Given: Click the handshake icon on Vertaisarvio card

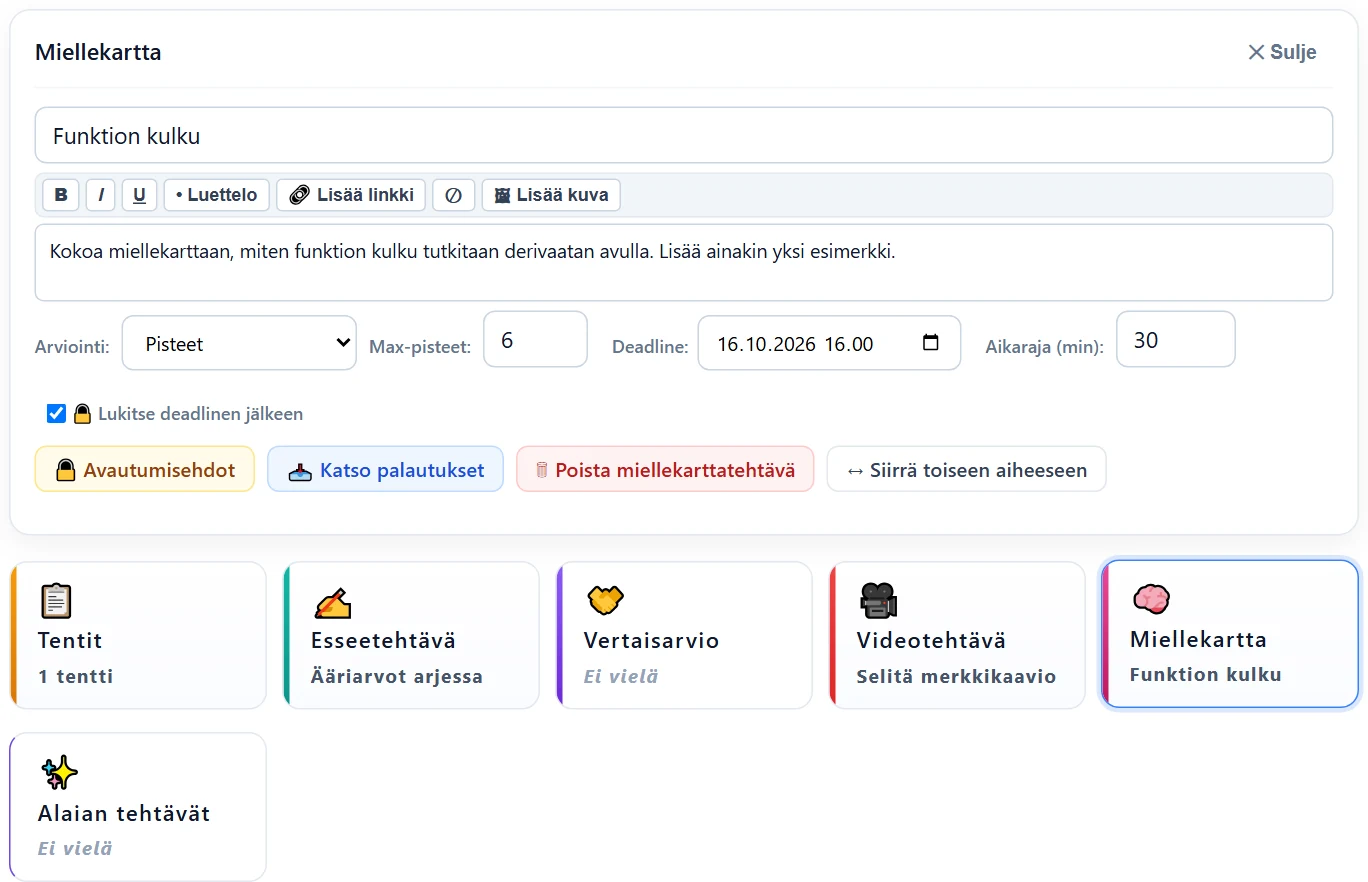Looking at the screenshot, I should (605, 600).
